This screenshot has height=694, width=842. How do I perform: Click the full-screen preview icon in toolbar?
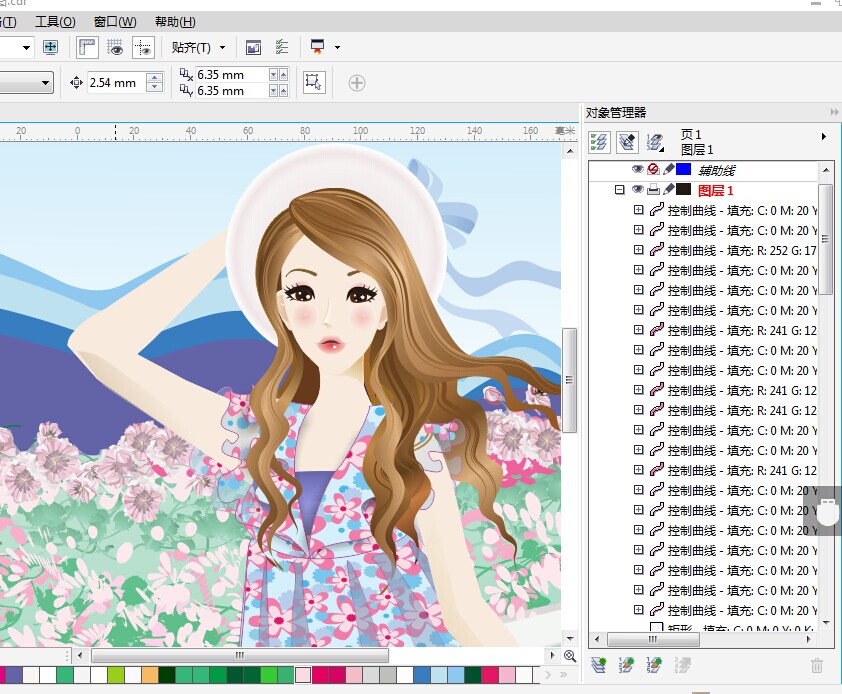50,47
